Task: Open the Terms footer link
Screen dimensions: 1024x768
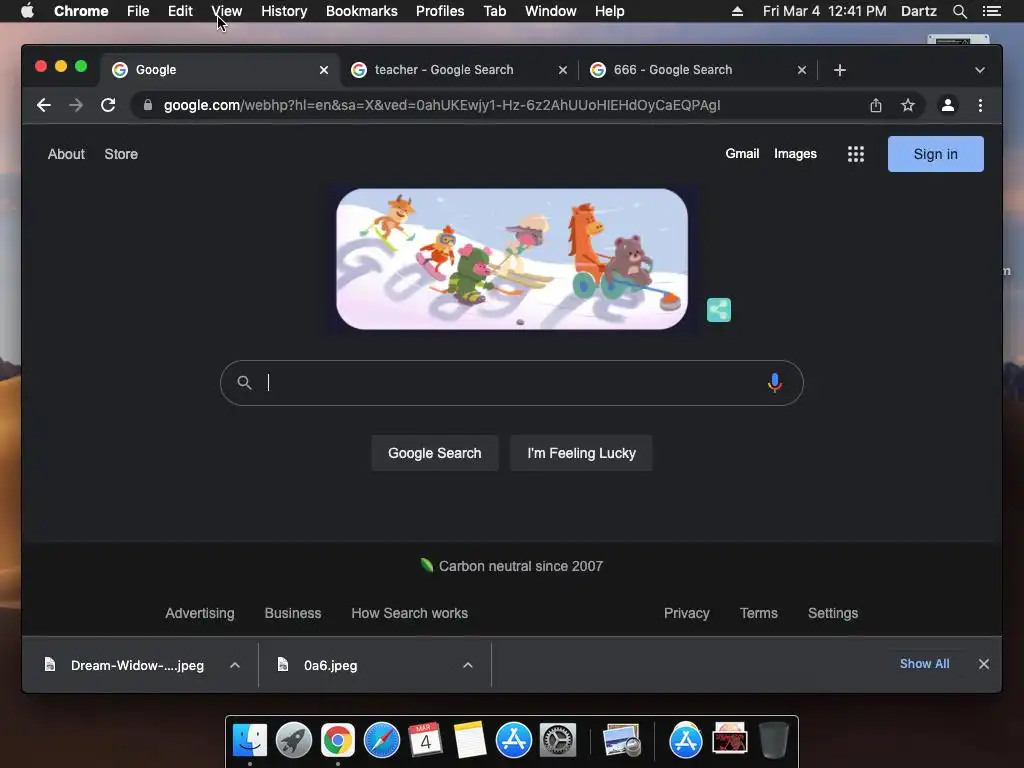Action: point(758,613)
